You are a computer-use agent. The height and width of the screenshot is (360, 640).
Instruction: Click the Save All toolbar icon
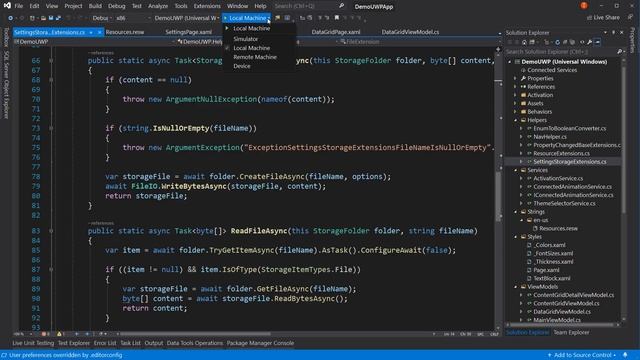58,18
